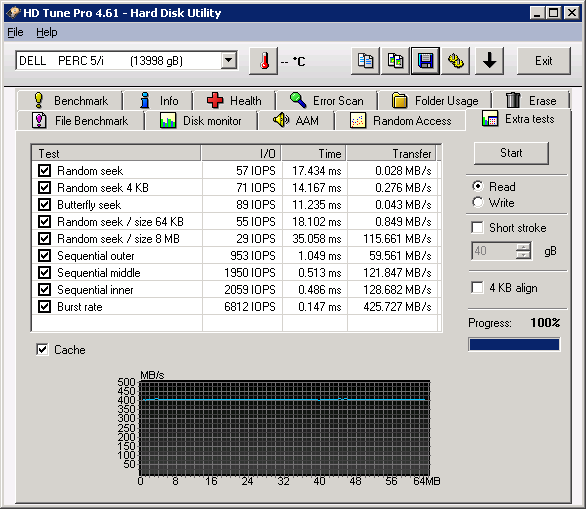Switch to the Random Access tab
Image resolution: width=586 pixels, height=509 pixels.
(400, 121)
